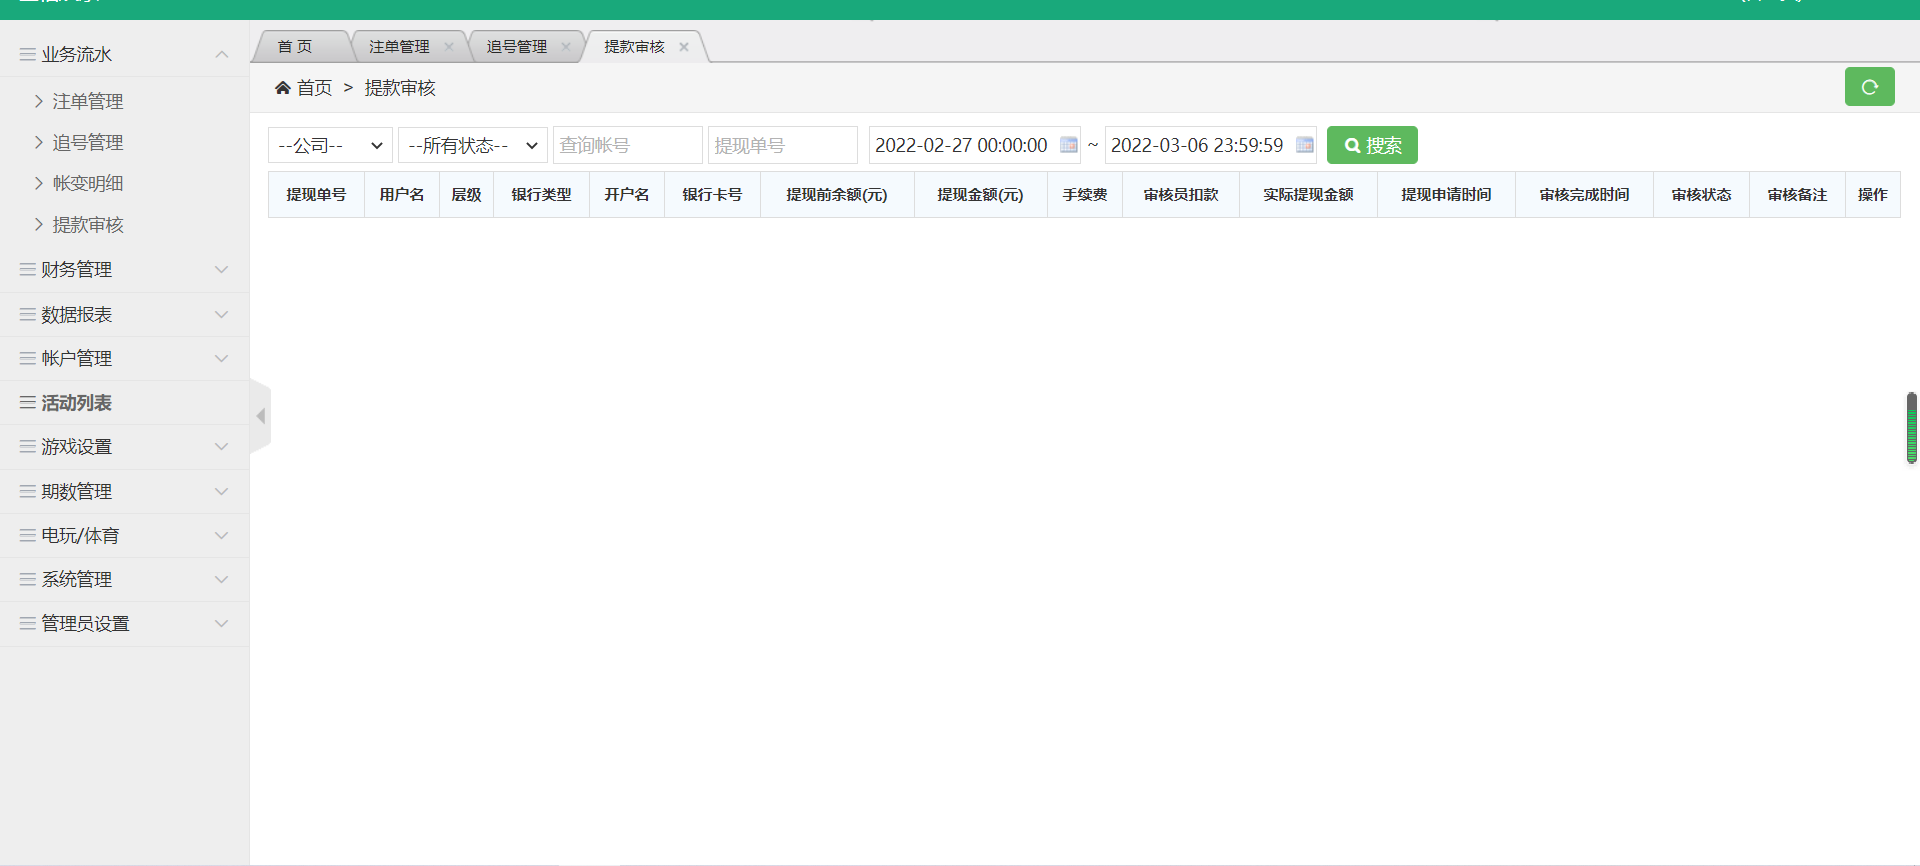Collapse the sidebar with the left arrow handle
Screen dimensions: 1920x866
(261, 416)
